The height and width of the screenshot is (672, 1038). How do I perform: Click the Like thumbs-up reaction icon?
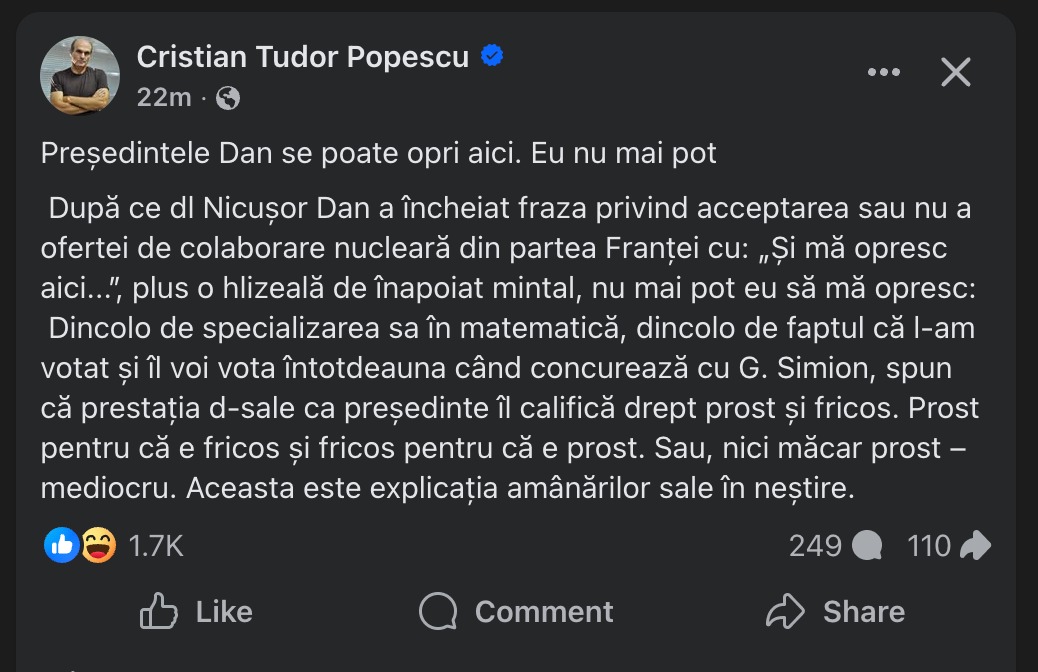coord(59,545)
